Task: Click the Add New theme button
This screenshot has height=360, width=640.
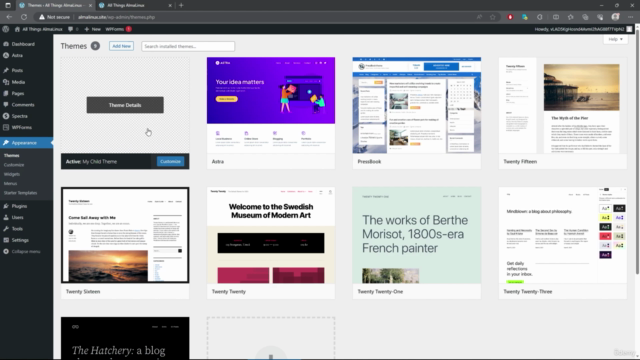Action: point(121,46)
